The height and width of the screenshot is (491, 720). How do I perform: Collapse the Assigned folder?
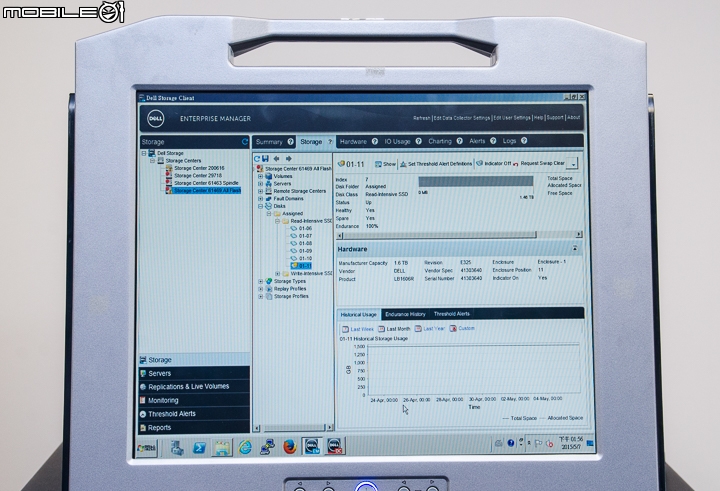coord(269,214)
